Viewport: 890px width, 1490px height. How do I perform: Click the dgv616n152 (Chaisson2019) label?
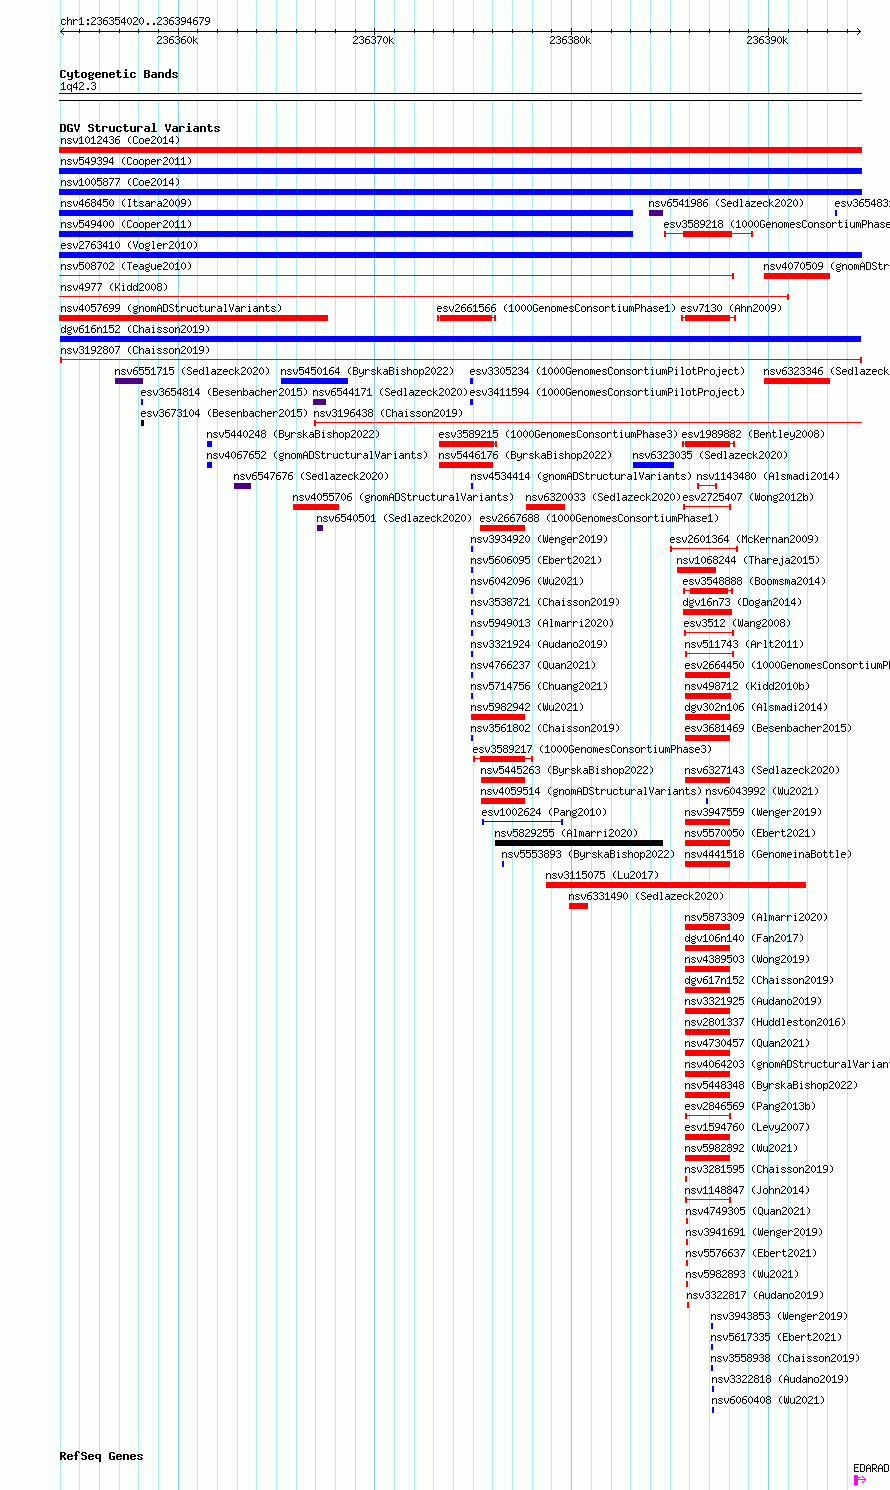click(135, 329)
